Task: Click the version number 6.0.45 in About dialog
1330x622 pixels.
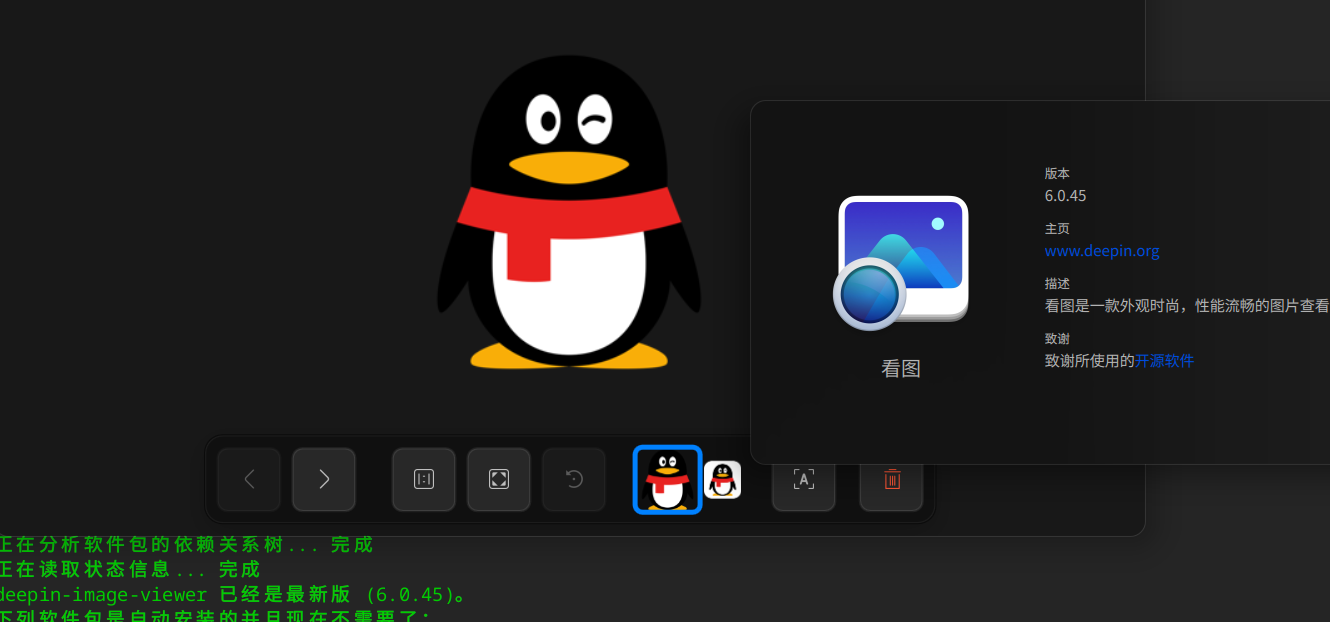Action: [1066, 196]
